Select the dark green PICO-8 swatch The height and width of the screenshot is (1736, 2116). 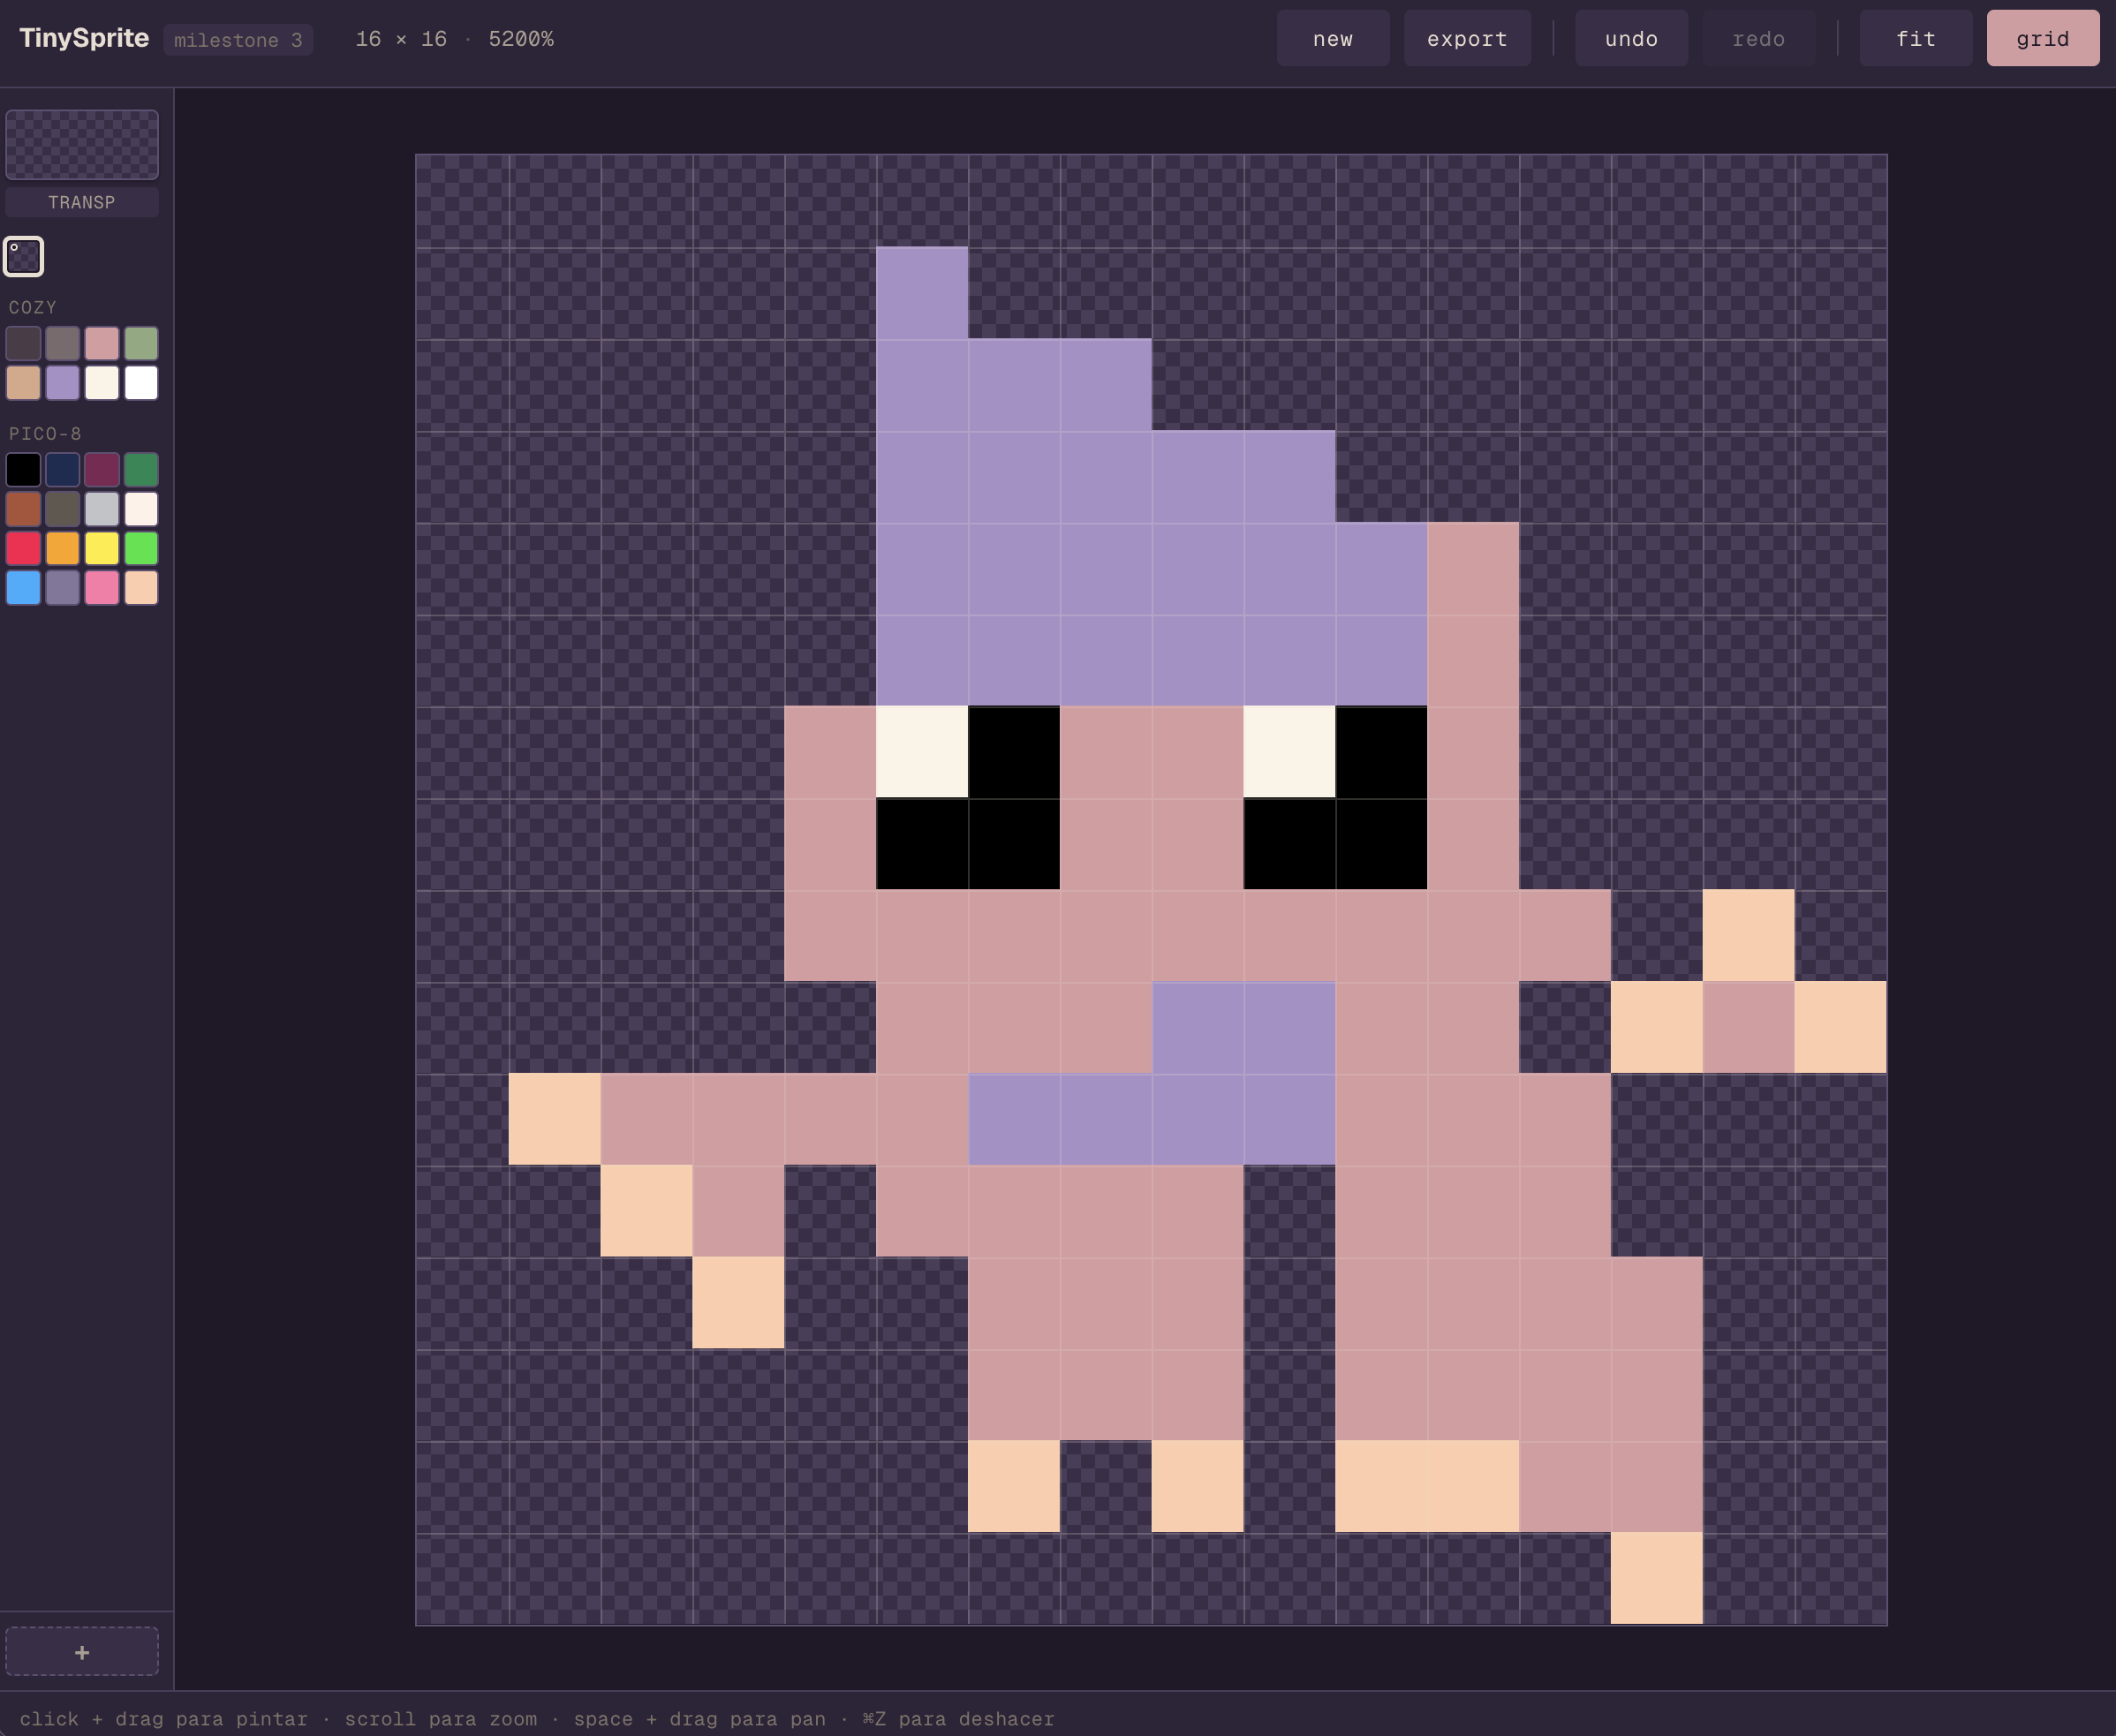tap(141, 469)
